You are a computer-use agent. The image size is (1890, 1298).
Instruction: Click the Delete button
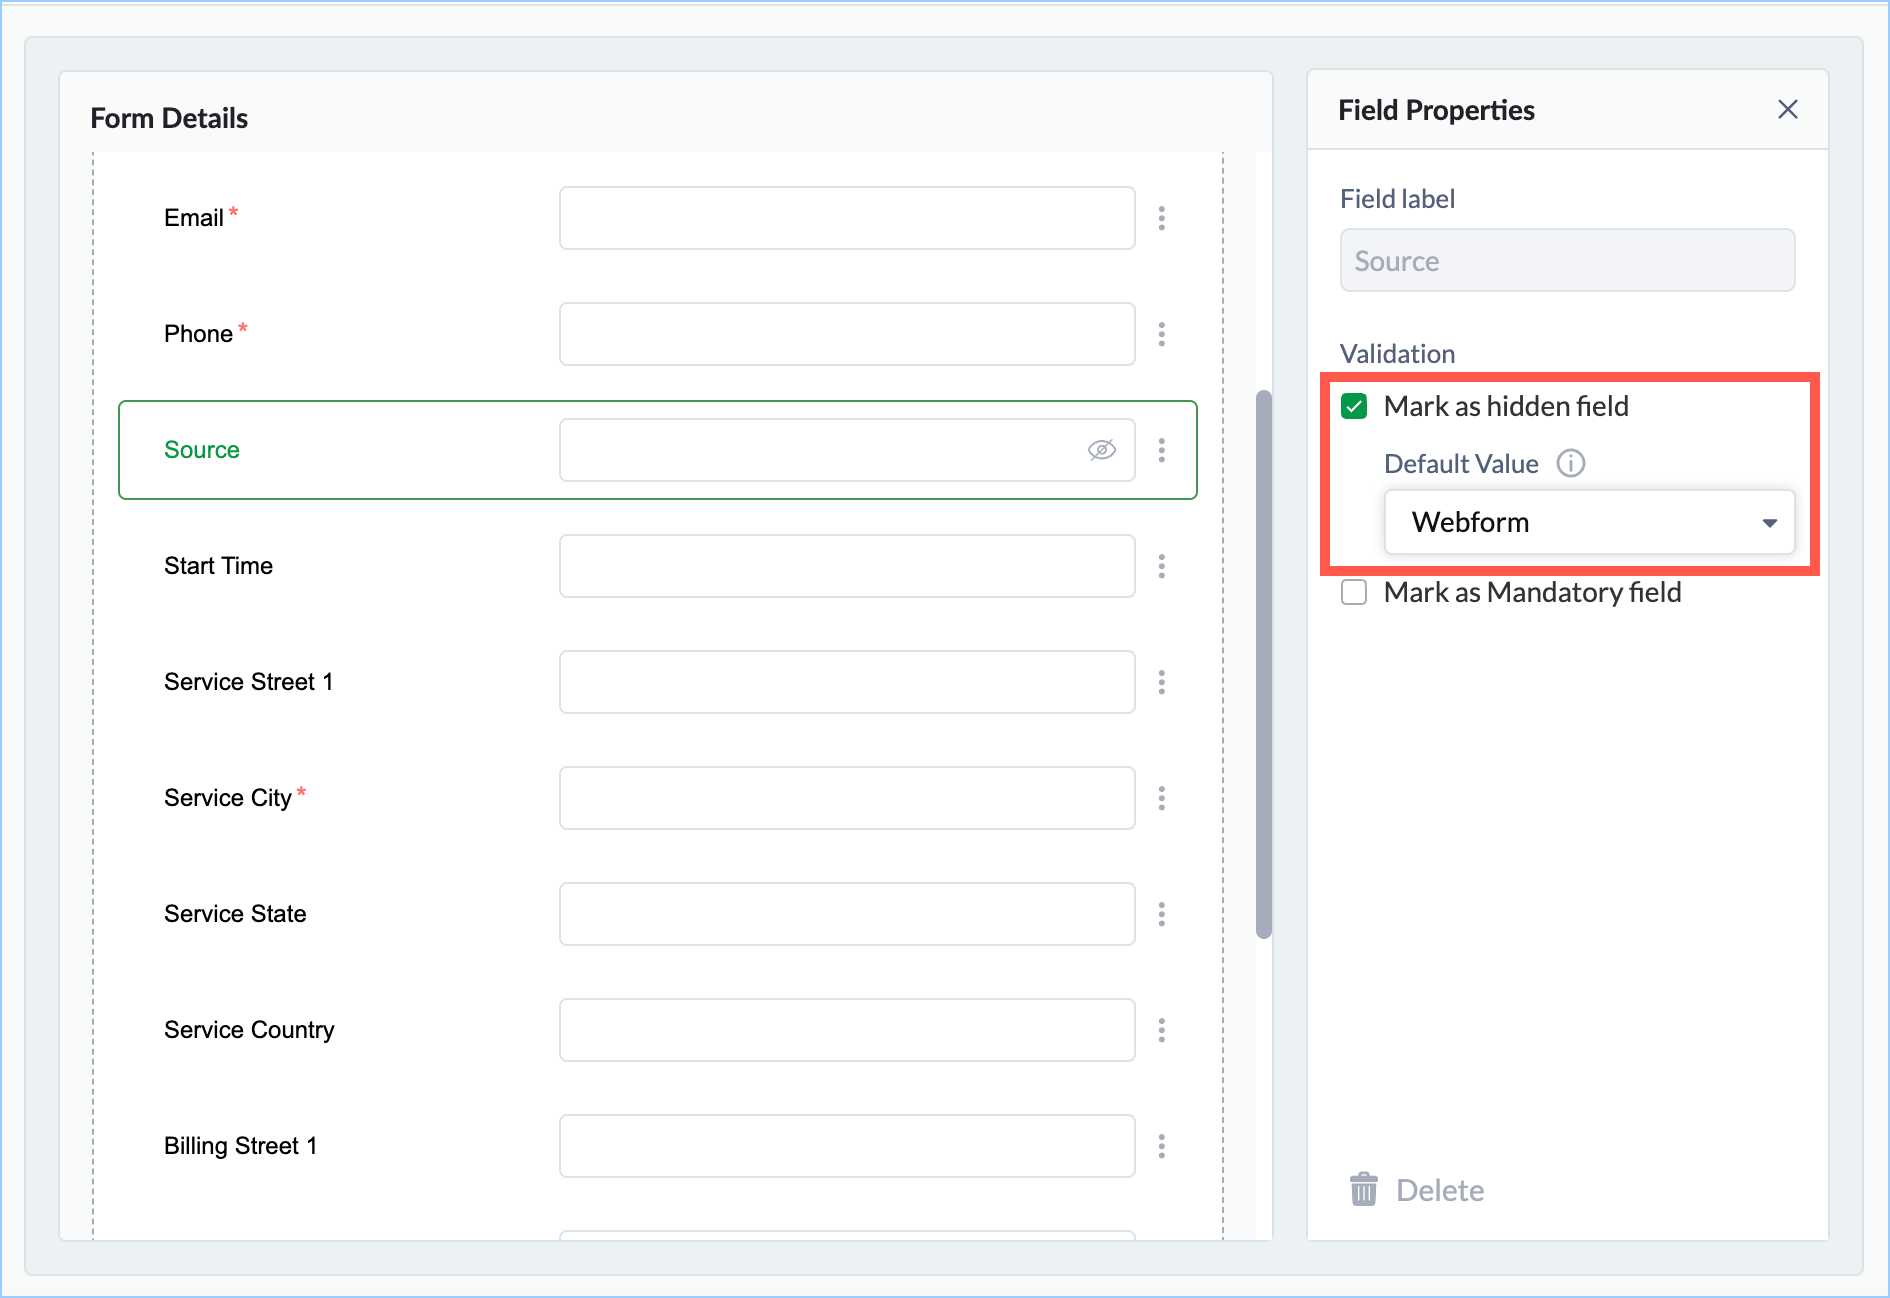pos(1438,1190)
